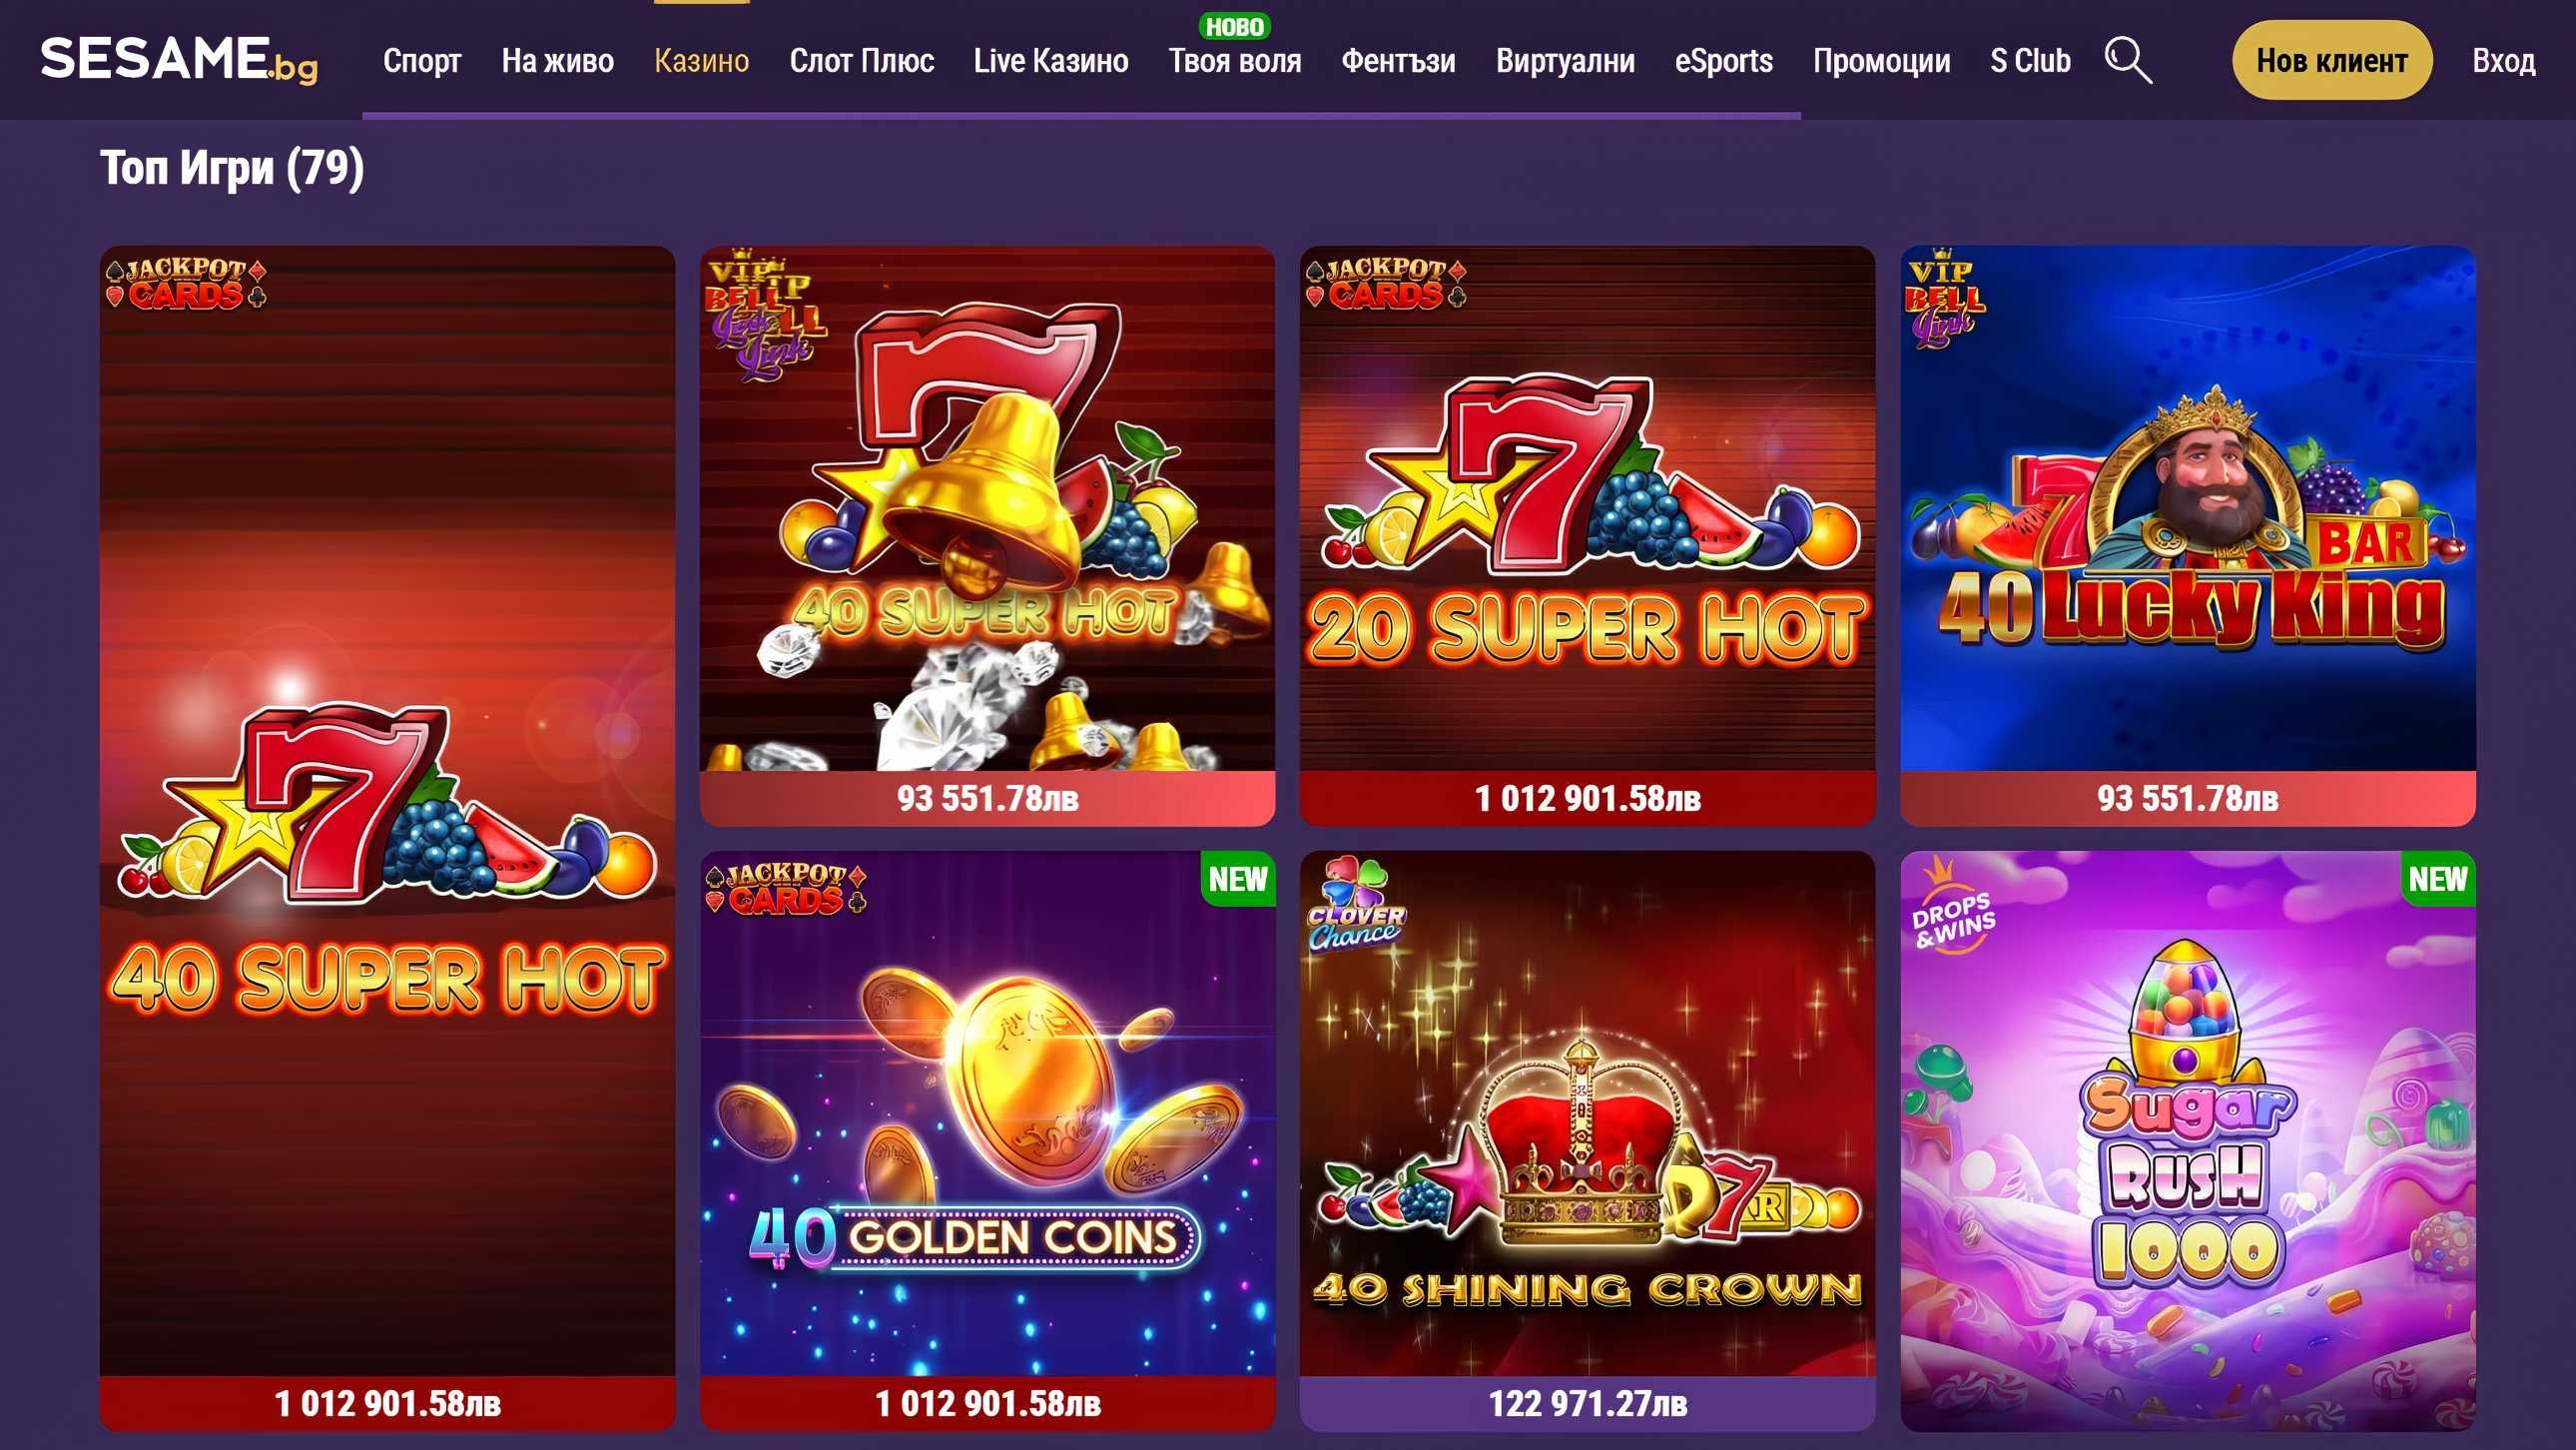Switch to the Live Казино section
Screen dimensions: 2576x1450
coord(1051,61)
